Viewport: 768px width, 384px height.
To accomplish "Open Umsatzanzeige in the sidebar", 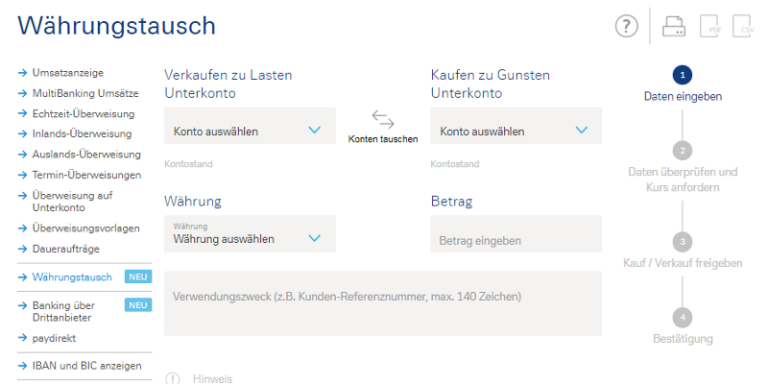I will 68,73.
